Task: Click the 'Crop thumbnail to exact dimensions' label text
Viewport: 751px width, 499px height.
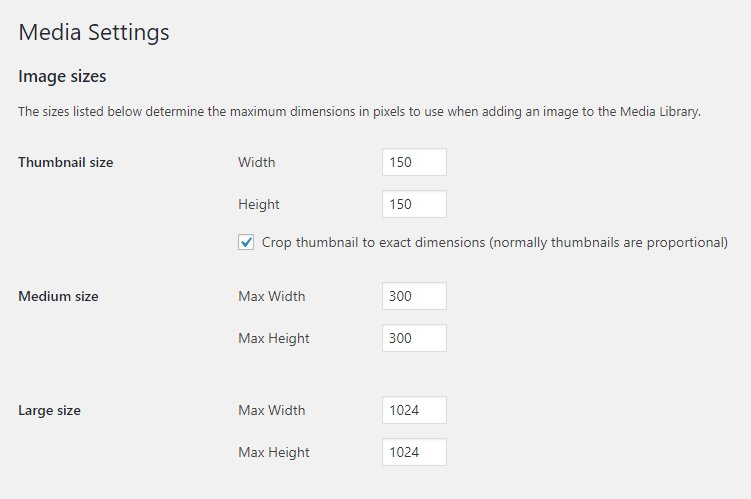Action: [x=494, y=242]
